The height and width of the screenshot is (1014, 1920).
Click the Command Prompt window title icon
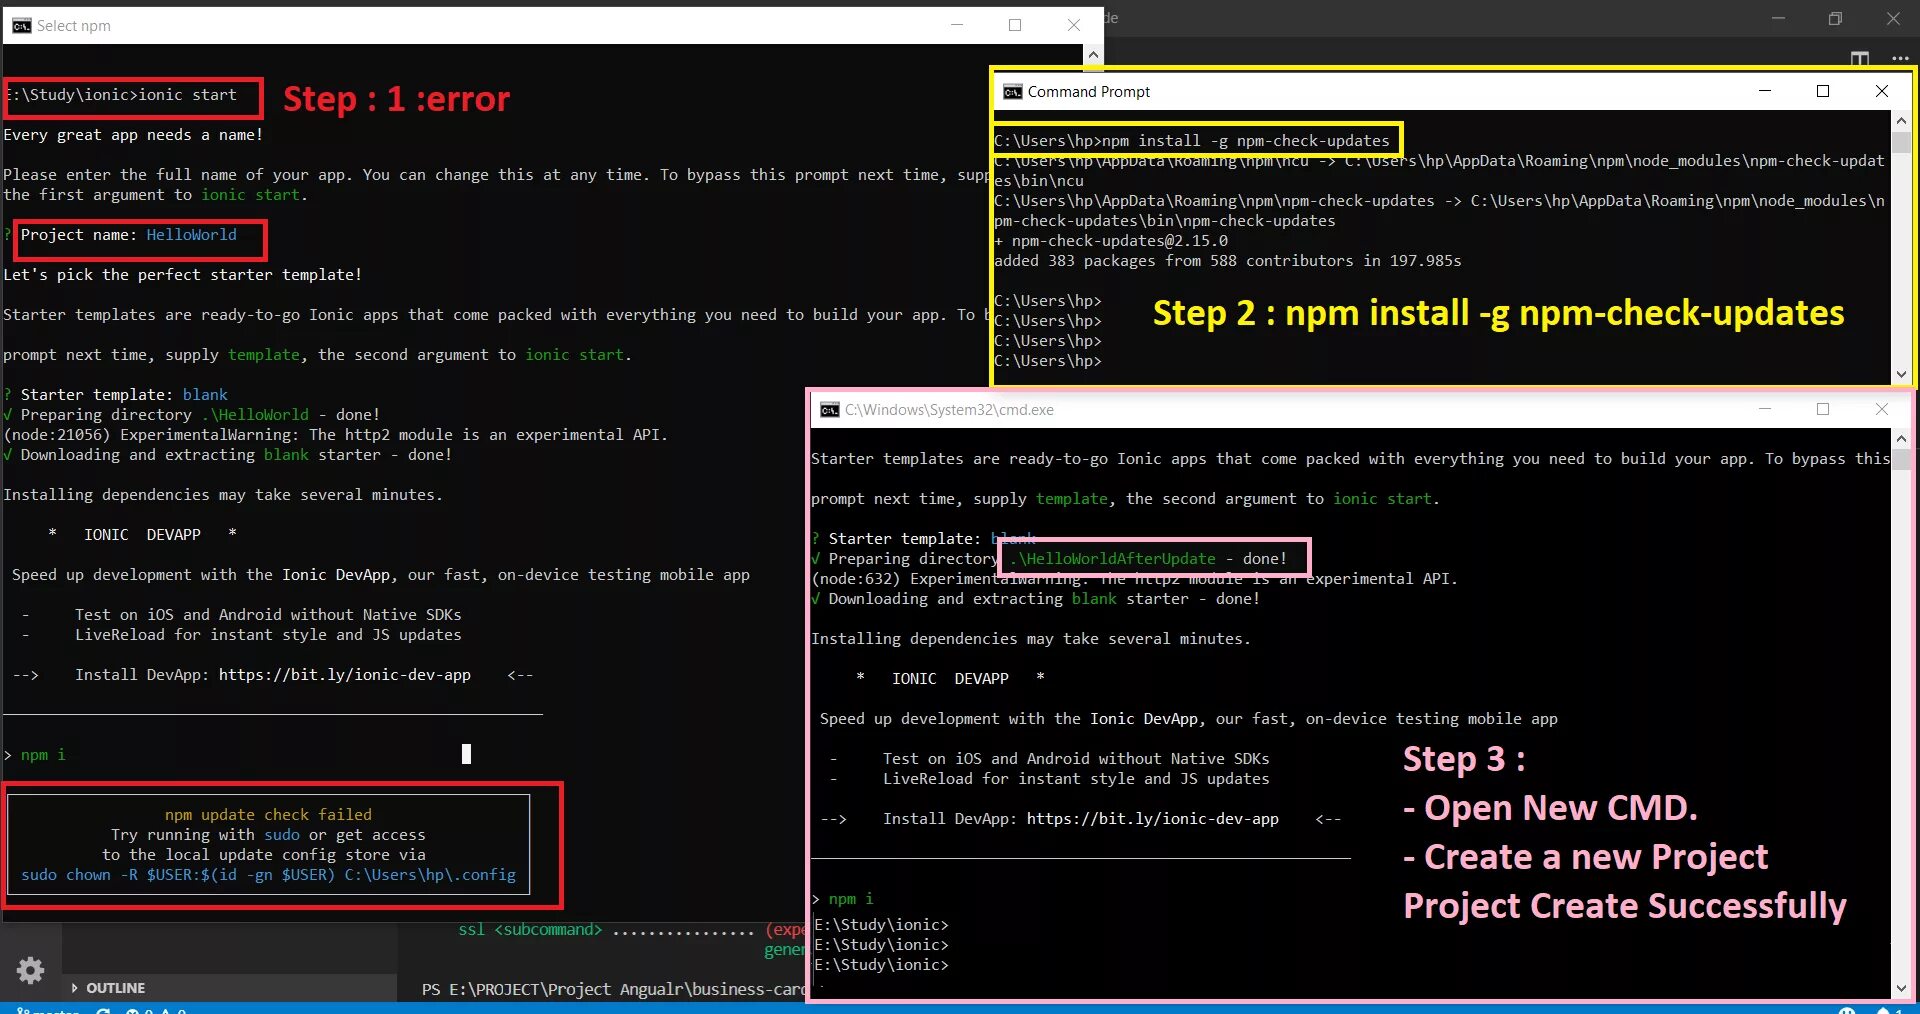pos(1012,92)
